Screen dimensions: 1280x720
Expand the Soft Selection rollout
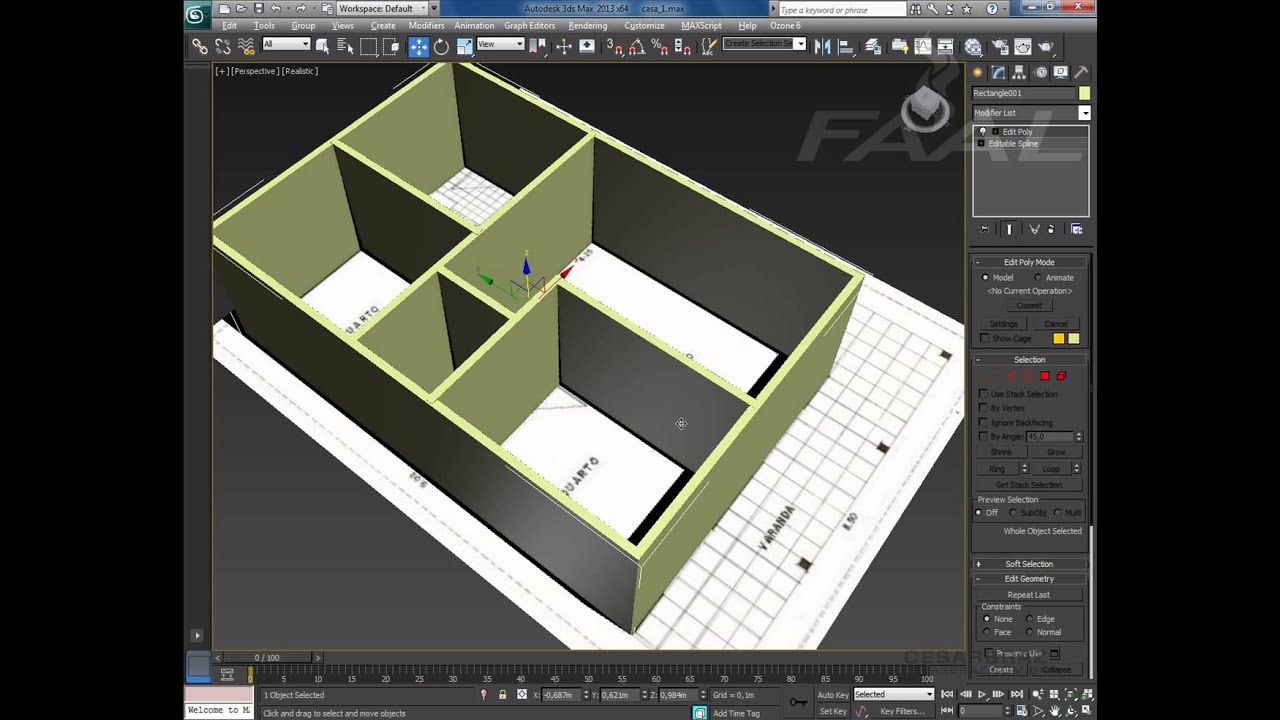[x=1029, y=564]
